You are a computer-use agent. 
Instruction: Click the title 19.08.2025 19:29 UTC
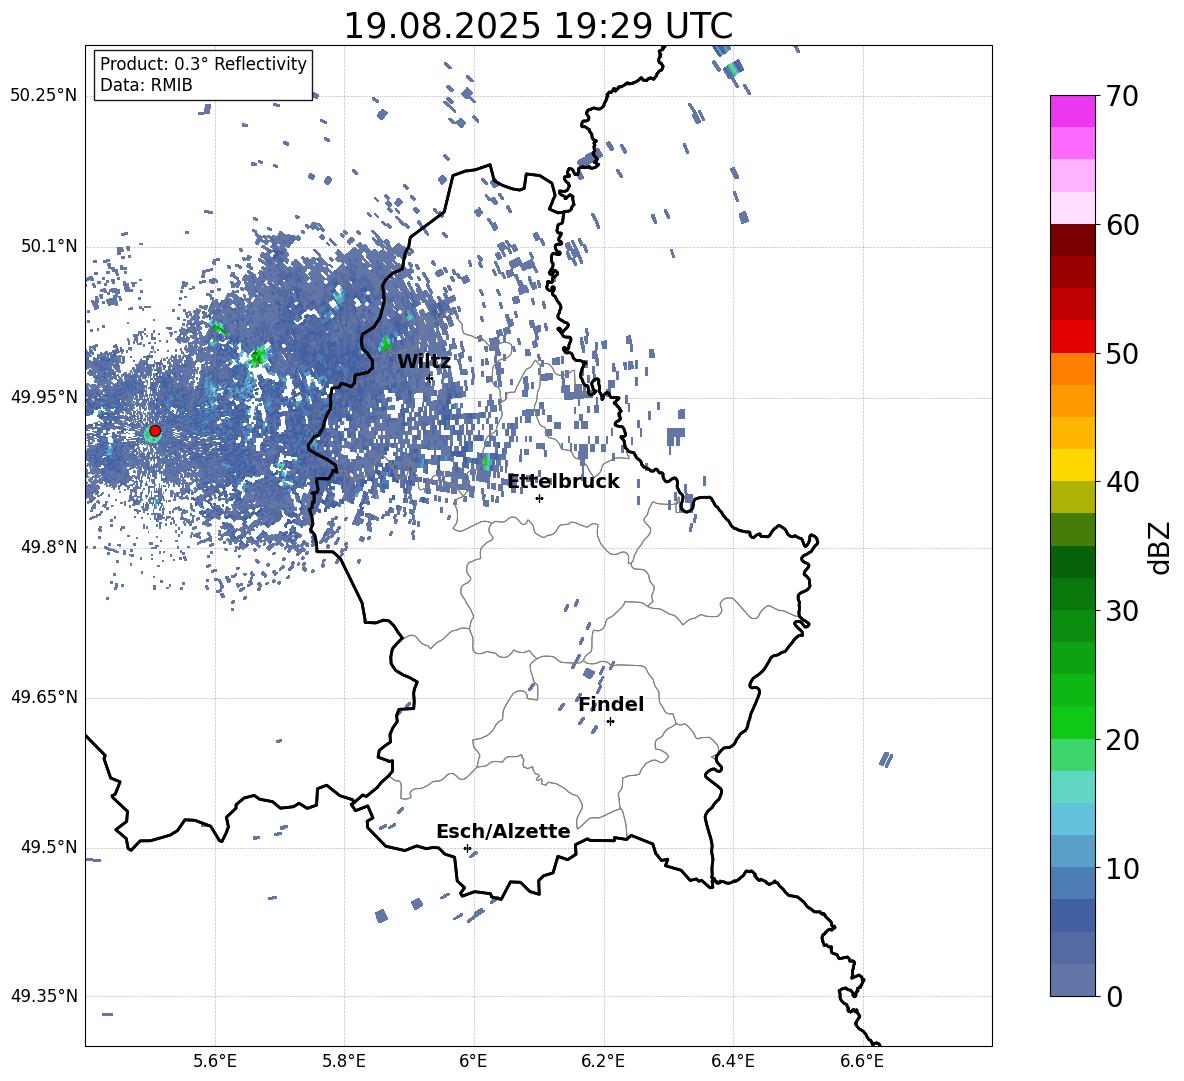coord(538,26)
